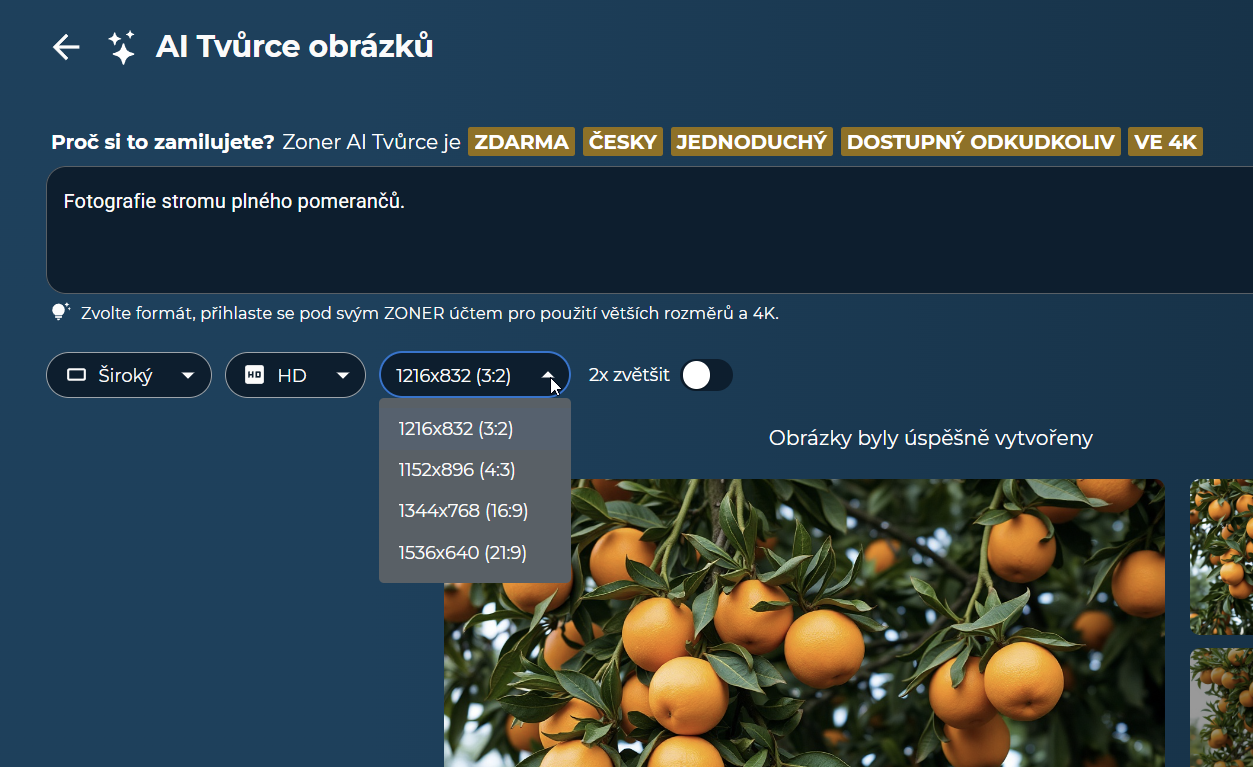Image resolution: width=1253 pixels, height=767 pixels.
Task: Click the ZDARMA badge
Action: coord(521,142)
